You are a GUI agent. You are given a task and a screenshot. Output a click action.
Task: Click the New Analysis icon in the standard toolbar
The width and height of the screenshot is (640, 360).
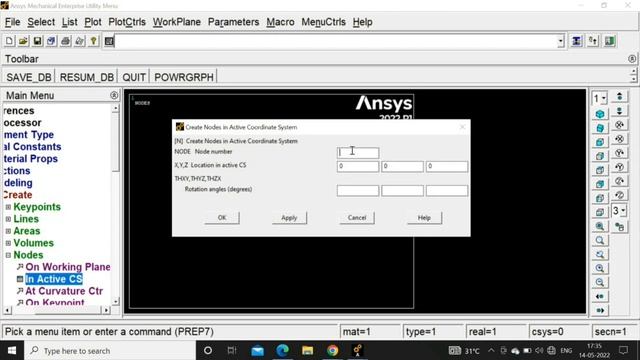[9, 41]
